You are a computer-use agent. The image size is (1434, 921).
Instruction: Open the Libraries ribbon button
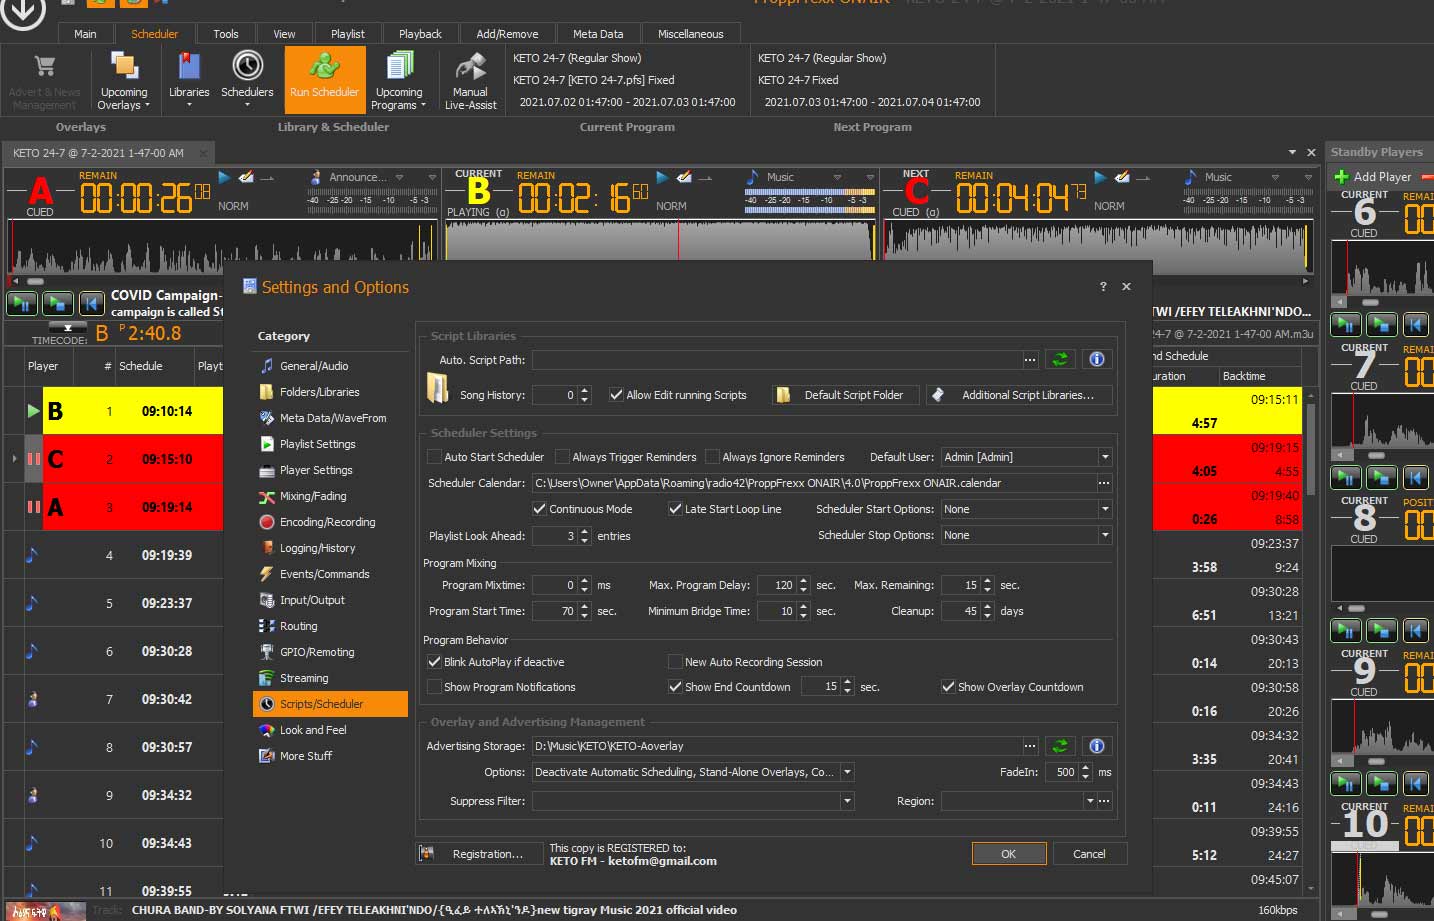[x=189, y=81]
